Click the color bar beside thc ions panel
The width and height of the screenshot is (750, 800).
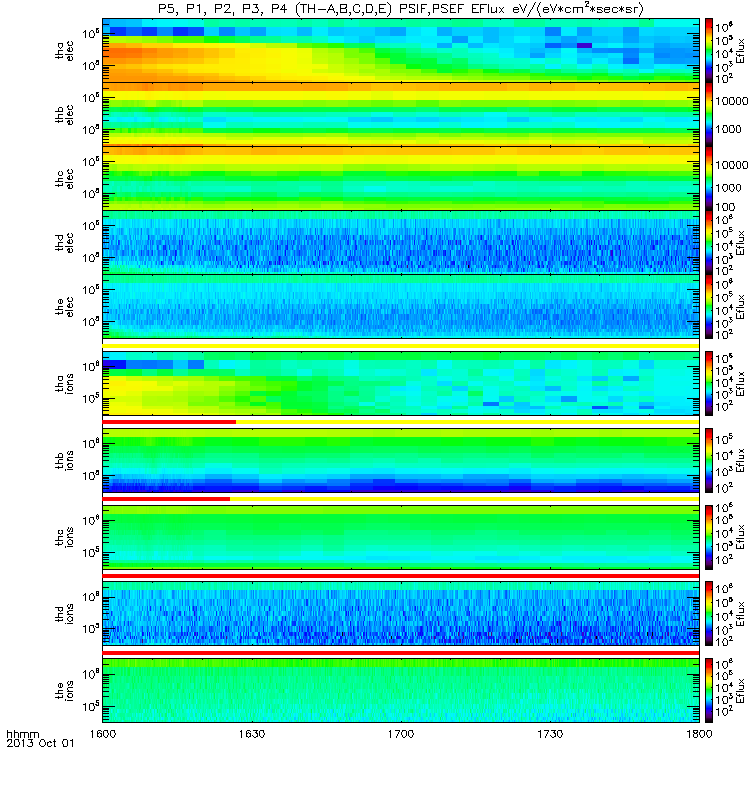(709, 537)
